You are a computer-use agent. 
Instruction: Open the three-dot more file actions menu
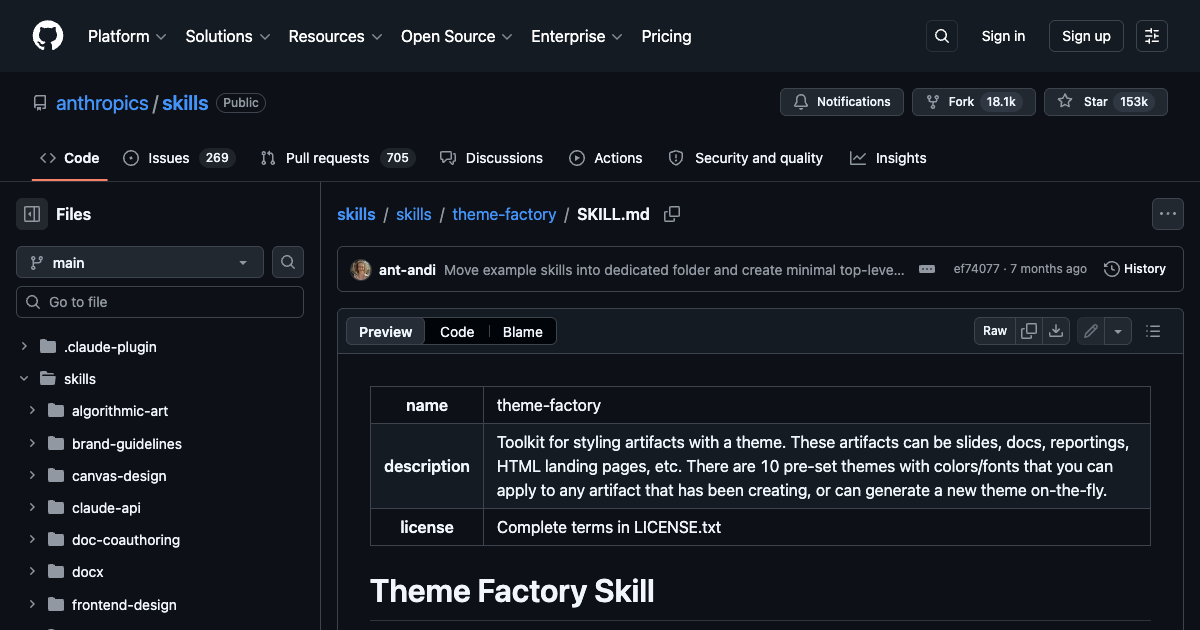click(1167, 214)
